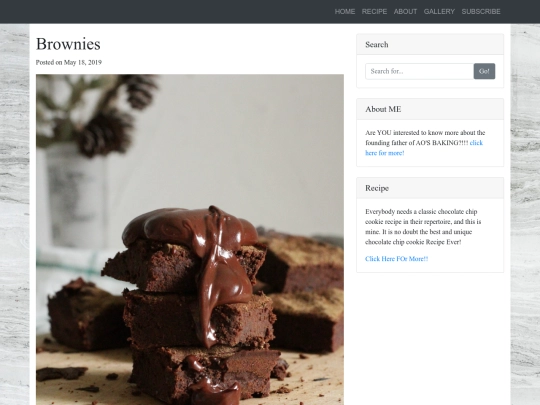Click SUBSCRIBE in the top navbar
Image resolution: width=540 pixels, height=405 pixels.
tap(481, 12)
